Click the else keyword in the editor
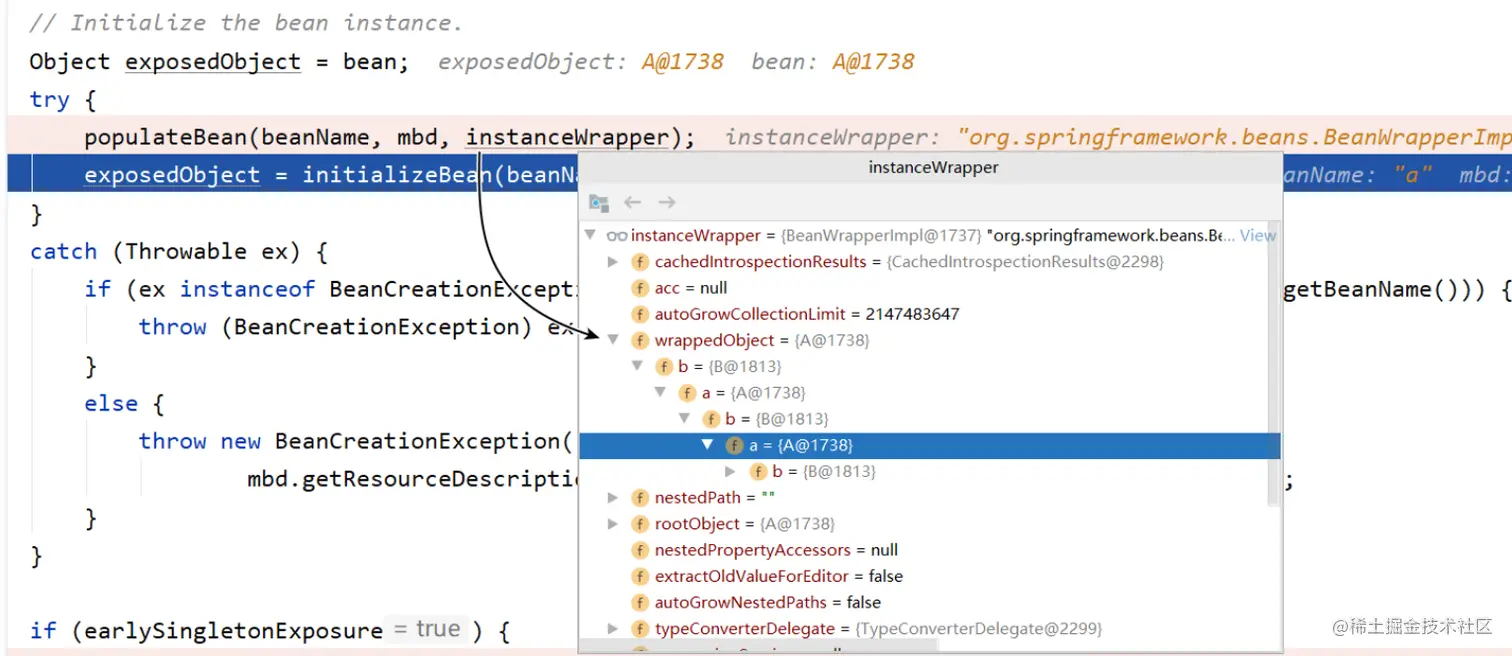 [x=111, y=404]
